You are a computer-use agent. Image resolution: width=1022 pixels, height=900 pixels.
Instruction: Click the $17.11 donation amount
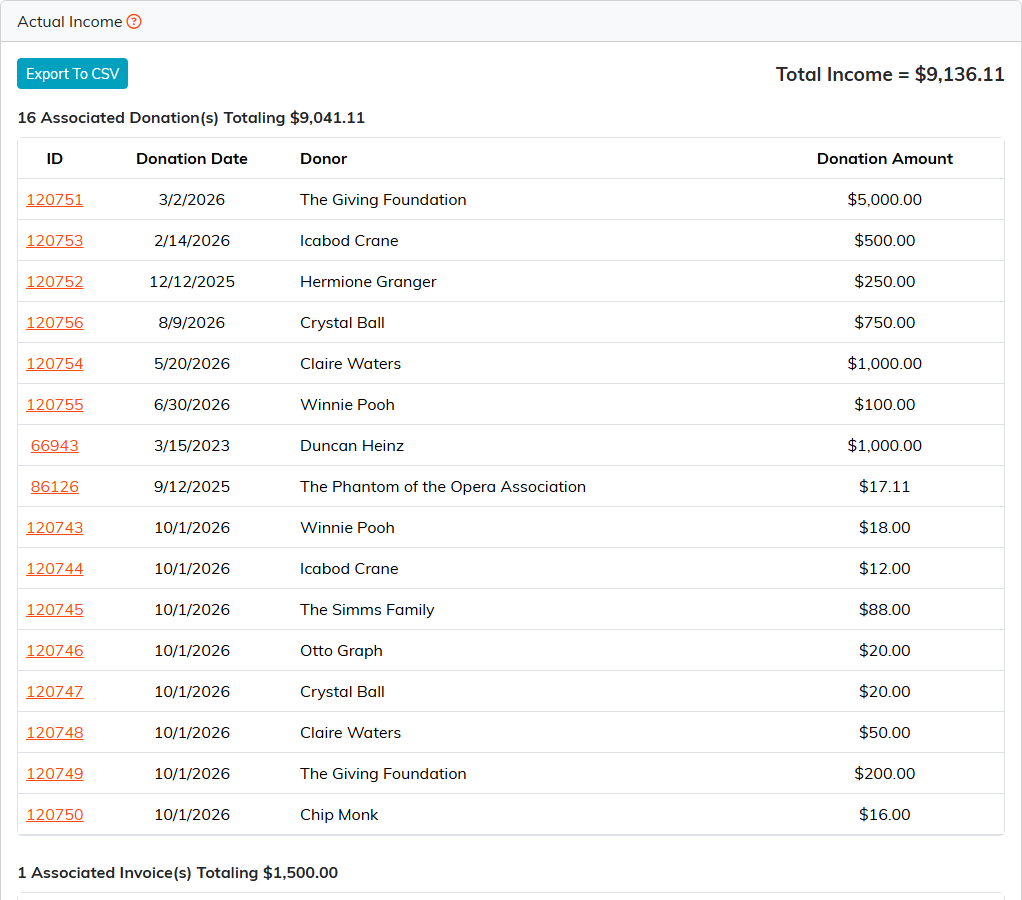884,487
